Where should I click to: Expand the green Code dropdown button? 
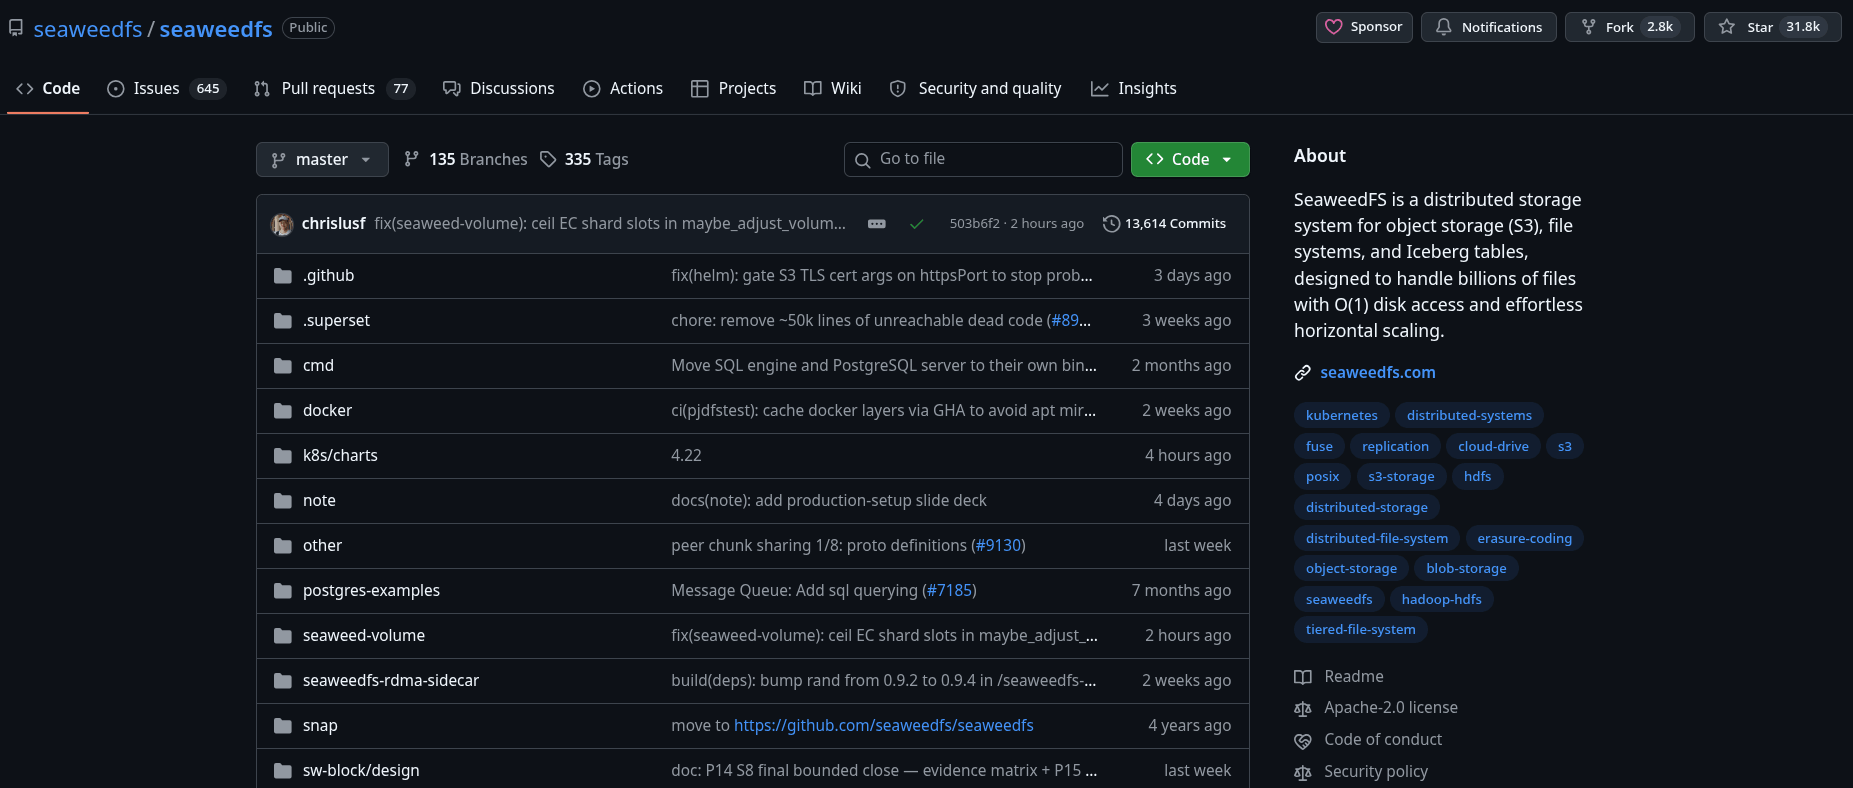coord(1190,159)
